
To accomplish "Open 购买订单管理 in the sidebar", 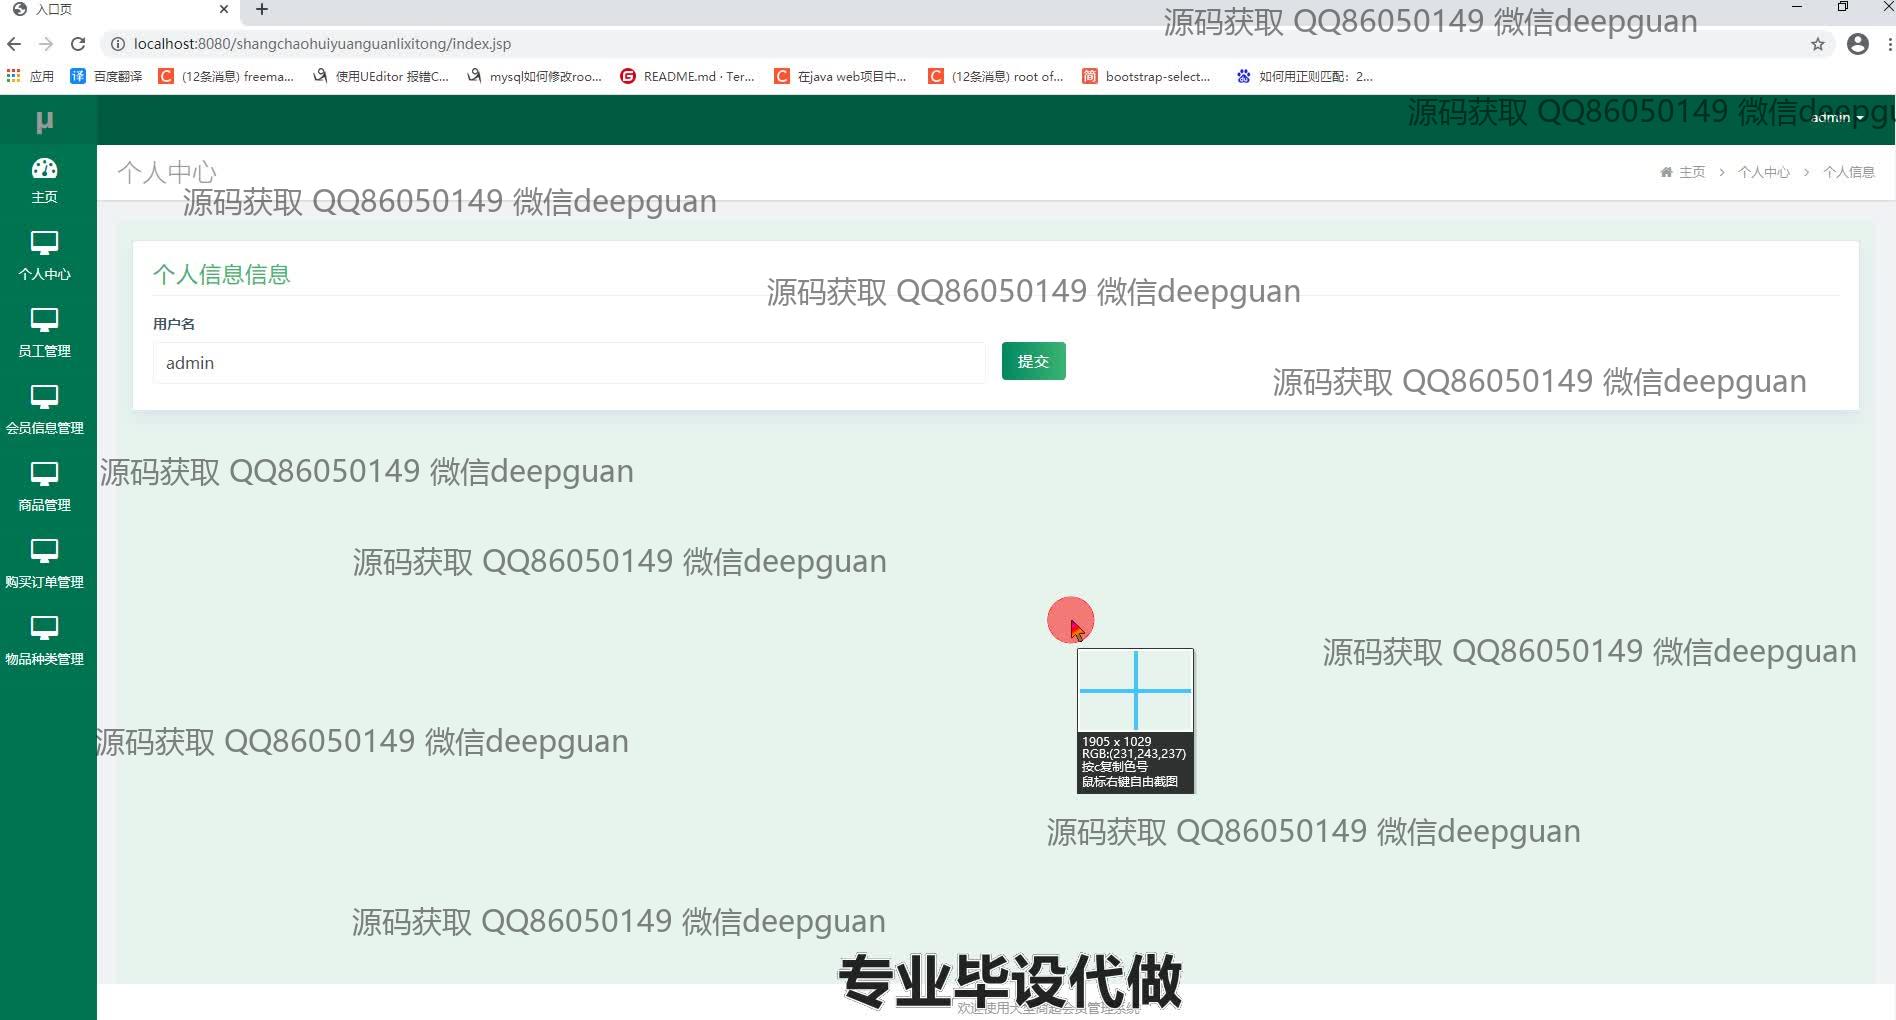I will point(45,564).
